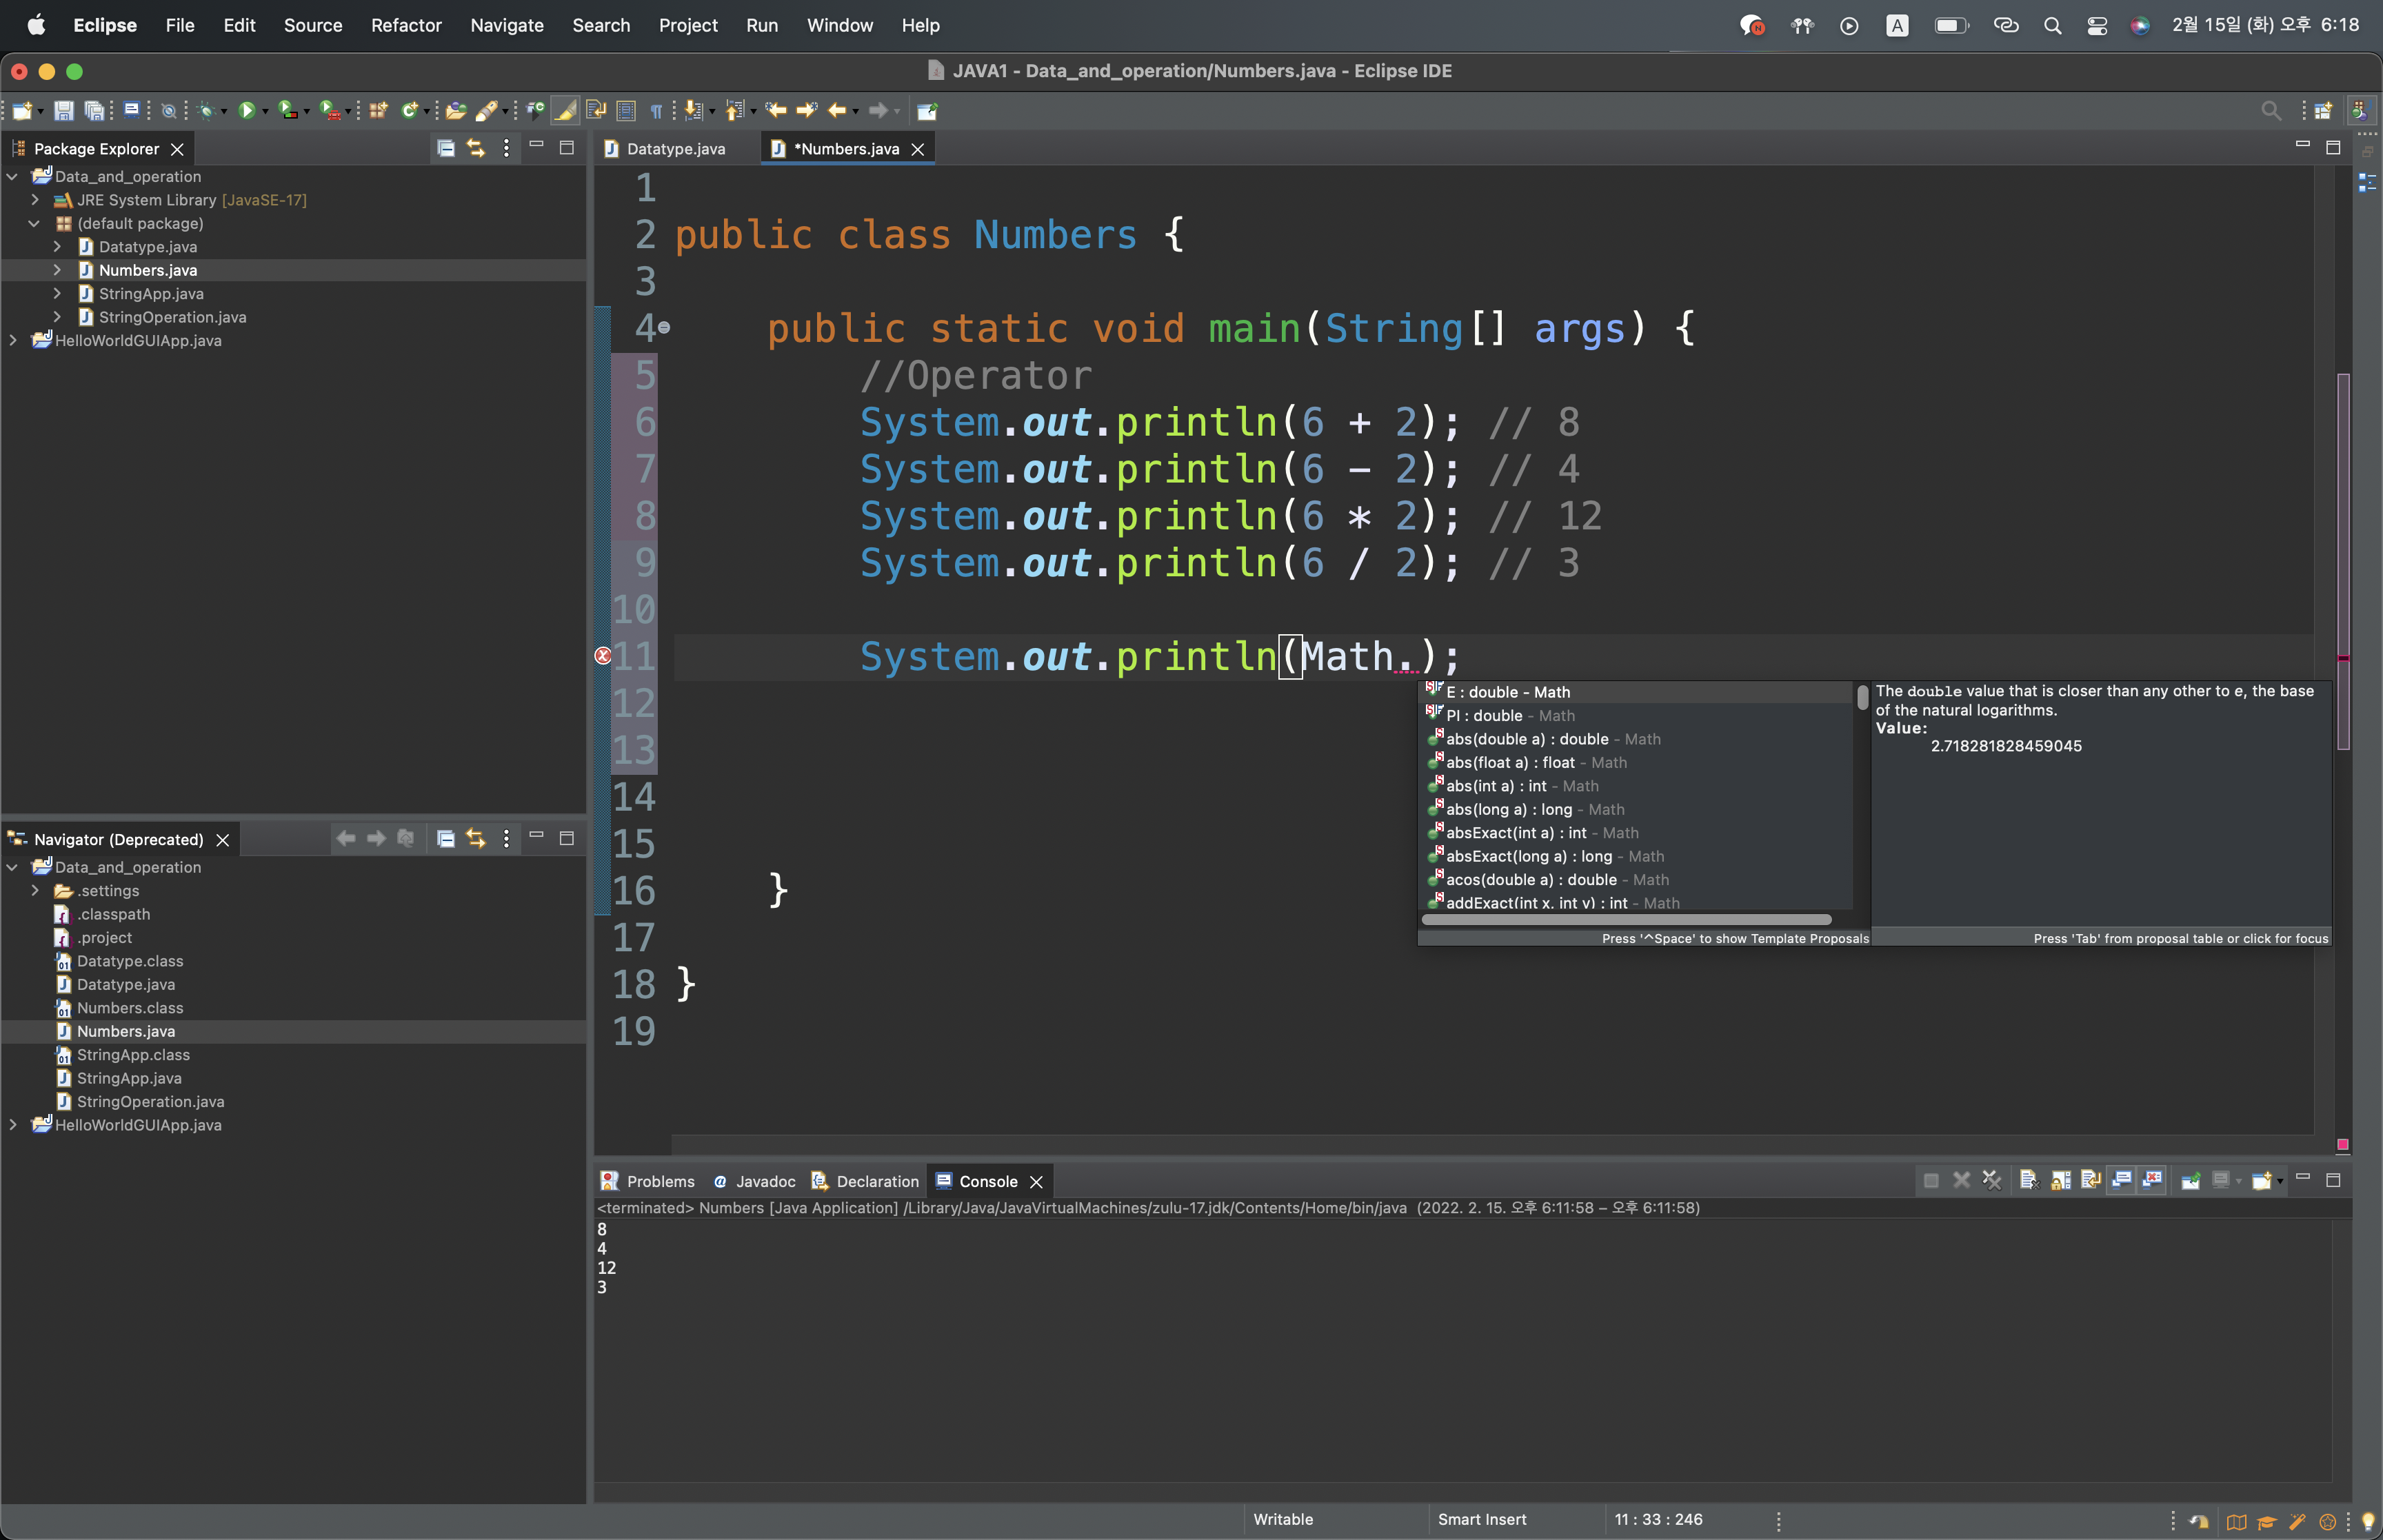Switch to the Datatype.java editor tab
Viewport: 2383px width, 1540px height.
click(675, 149)
